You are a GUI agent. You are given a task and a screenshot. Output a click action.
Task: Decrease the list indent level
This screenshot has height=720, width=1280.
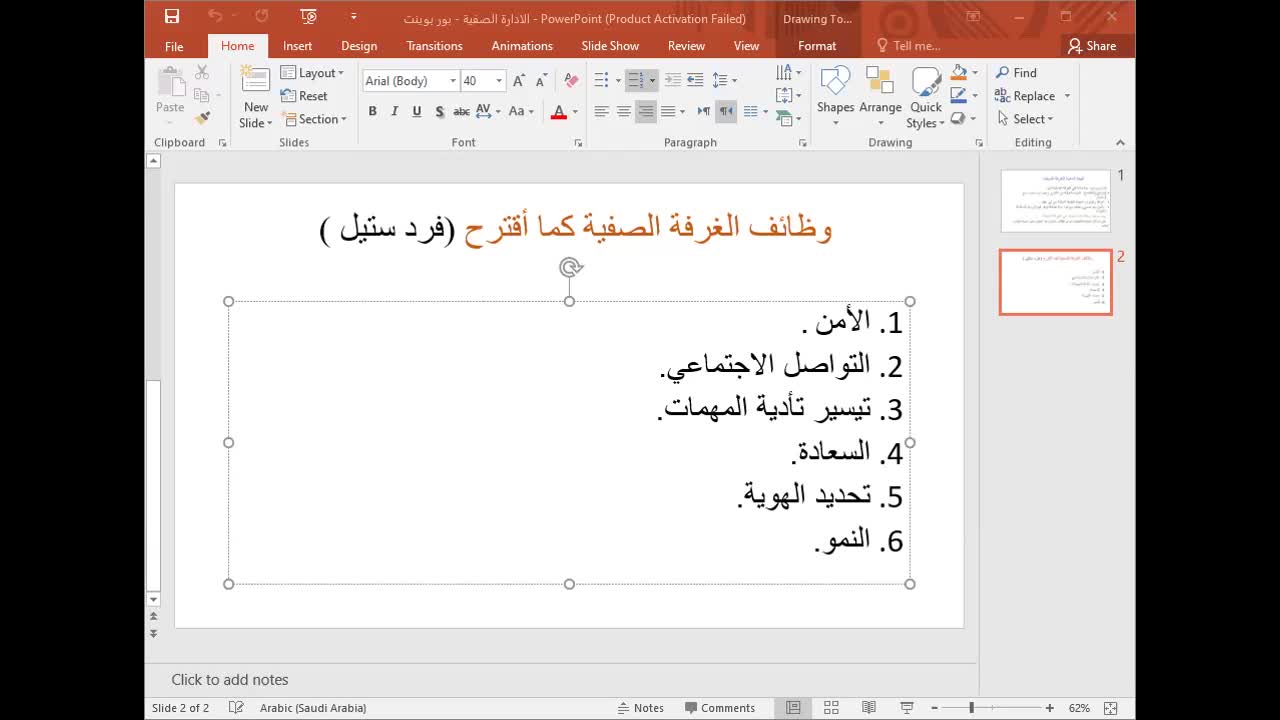coord(673,80)
